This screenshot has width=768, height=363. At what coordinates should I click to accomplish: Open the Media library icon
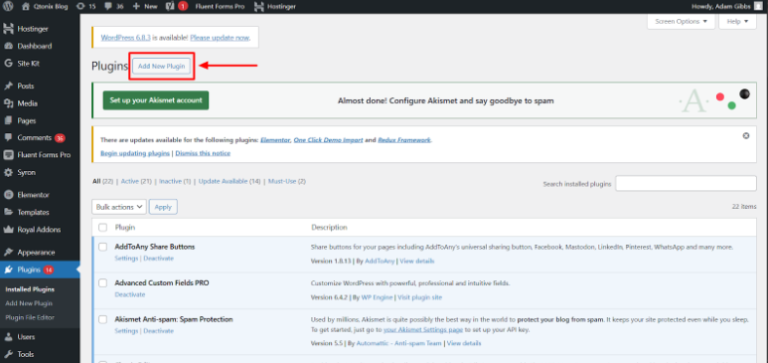coord(8,103)
